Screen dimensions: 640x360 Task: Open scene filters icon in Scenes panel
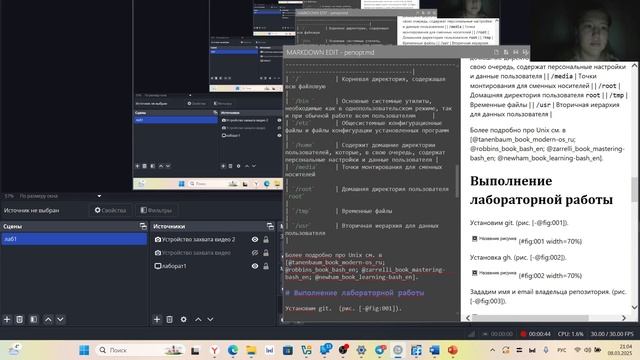click(33, 319)
